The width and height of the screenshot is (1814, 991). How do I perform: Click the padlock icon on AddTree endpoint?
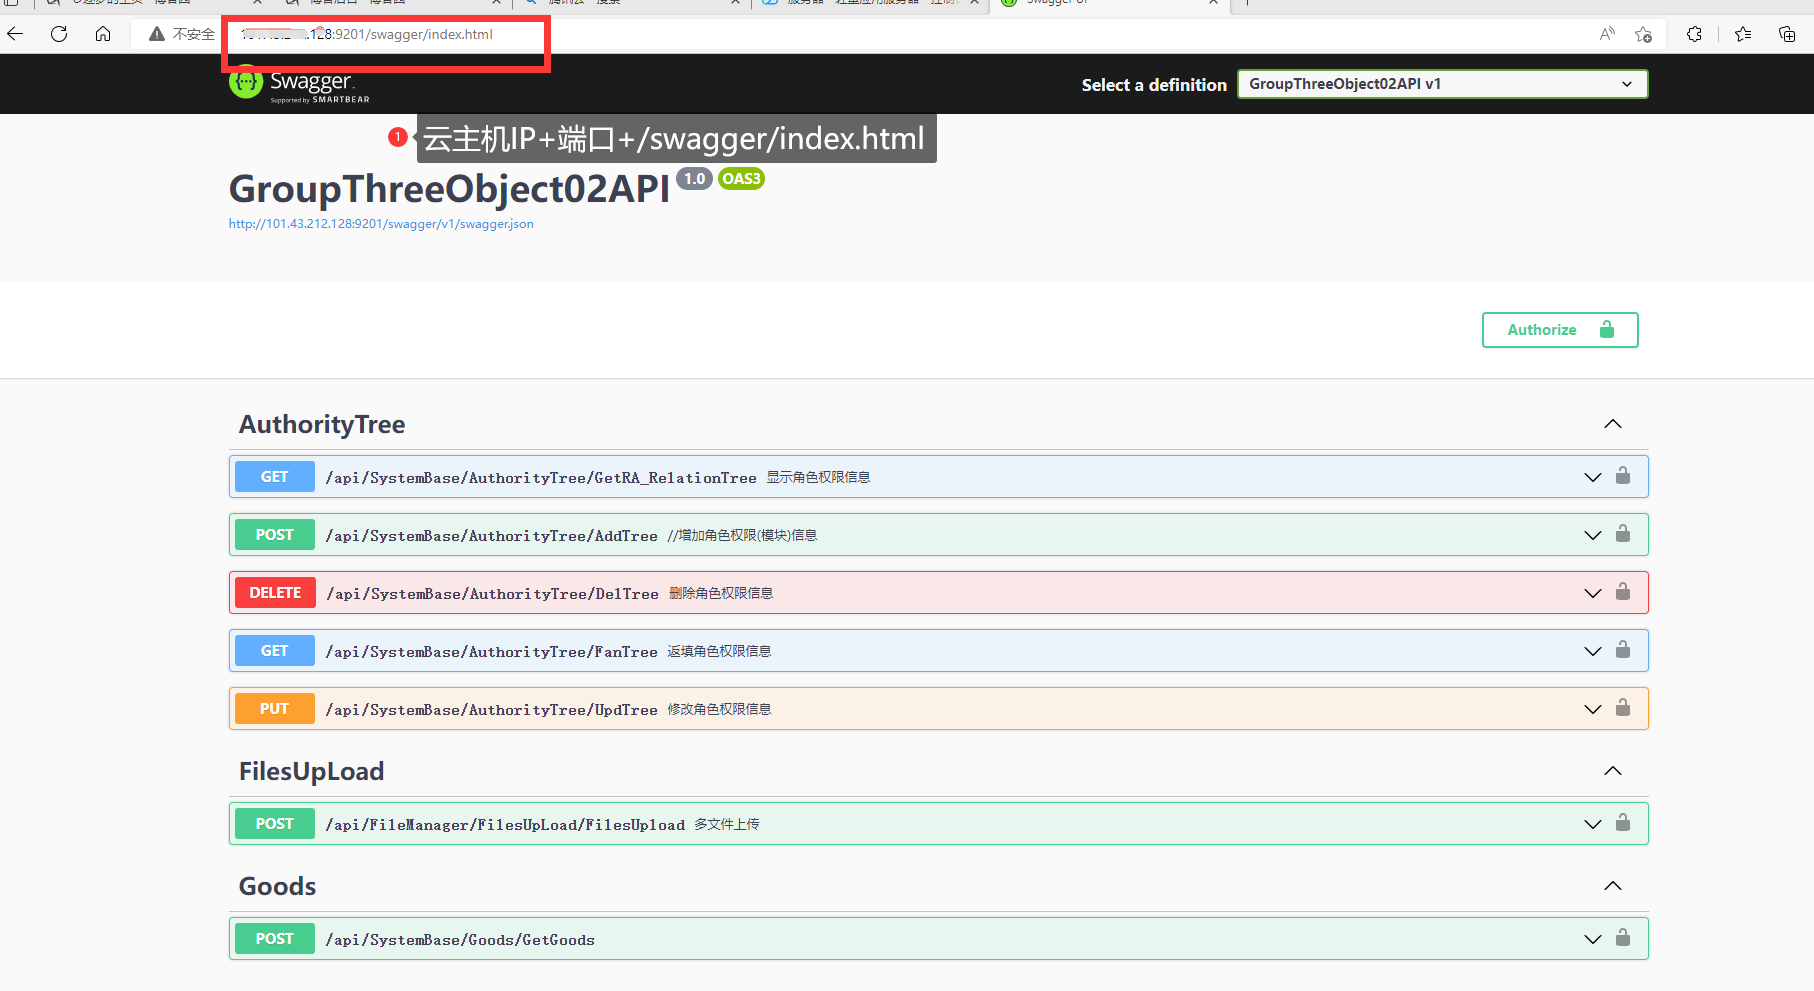point(1623,534)
